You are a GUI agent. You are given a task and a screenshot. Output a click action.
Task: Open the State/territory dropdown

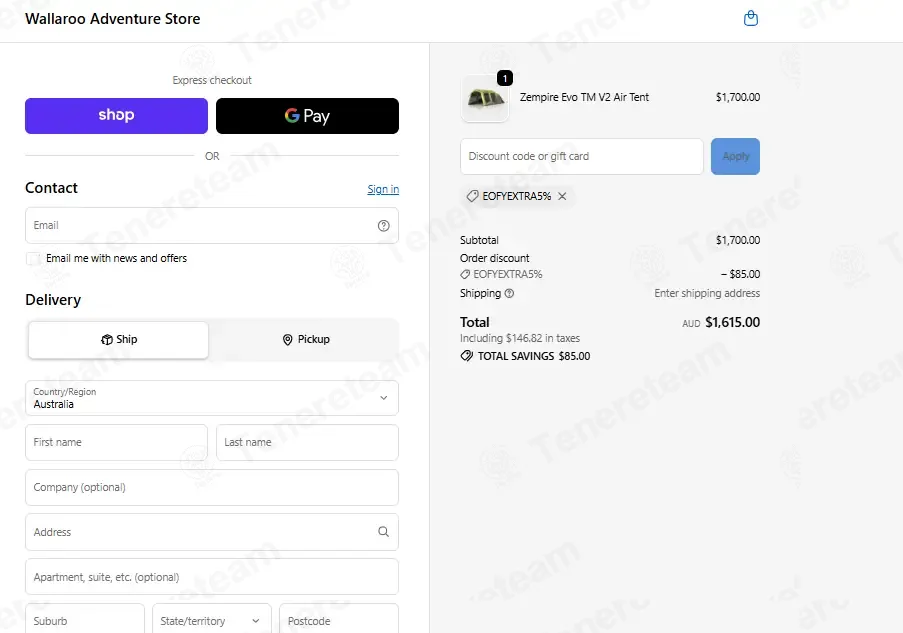pyautogui.click(x=212, y=620)
